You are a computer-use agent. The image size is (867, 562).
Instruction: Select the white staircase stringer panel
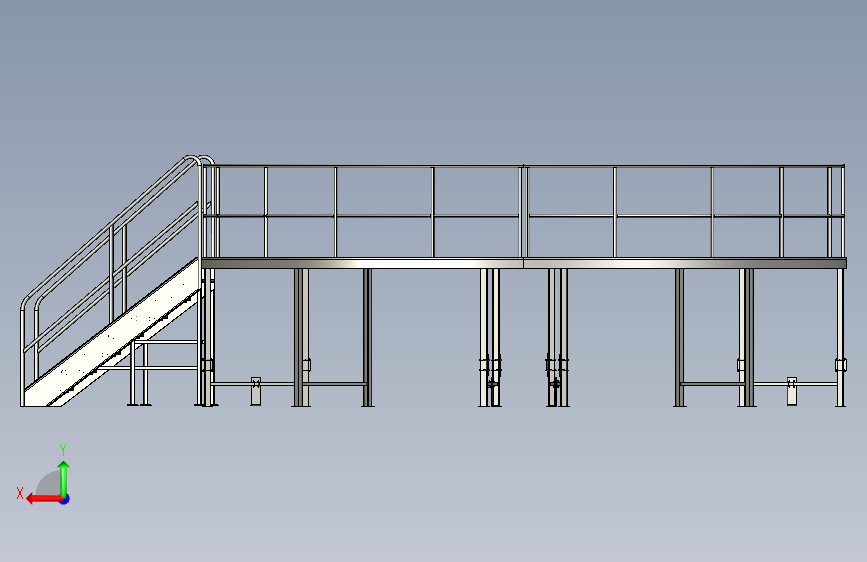pos(113,332)
